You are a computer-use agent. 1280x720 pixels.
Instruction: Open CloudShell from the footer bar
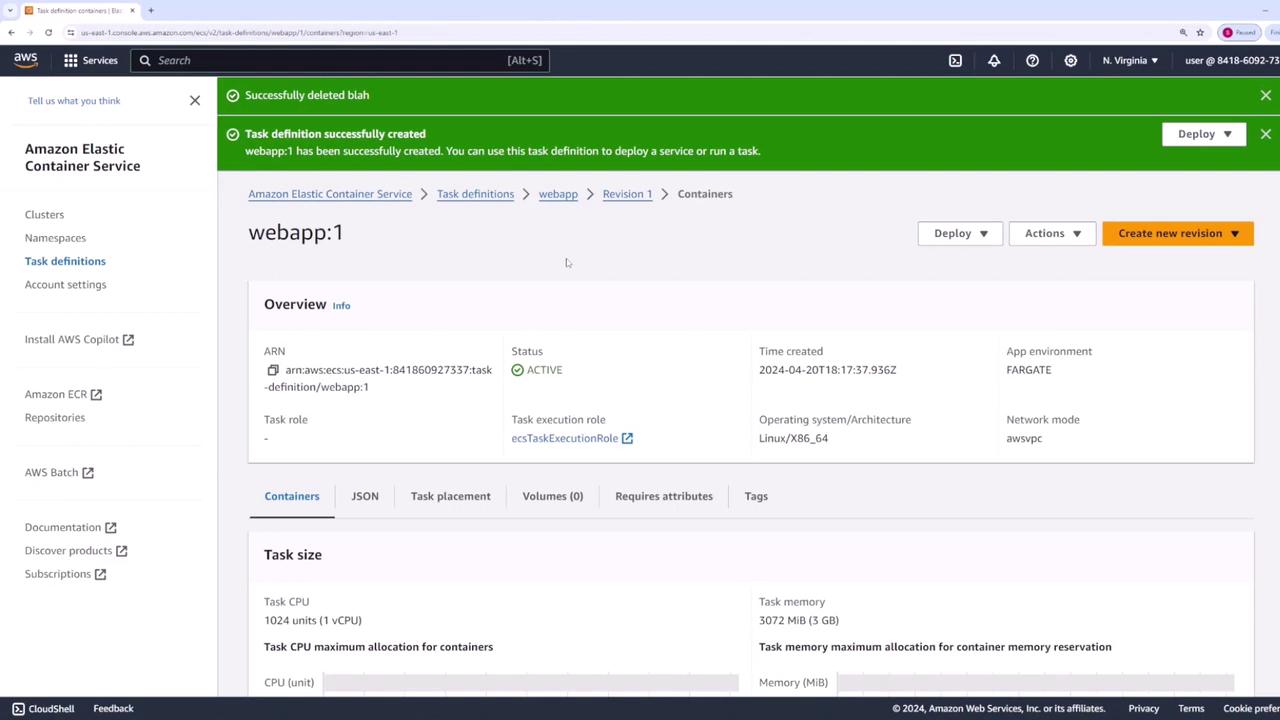[43, 709]
